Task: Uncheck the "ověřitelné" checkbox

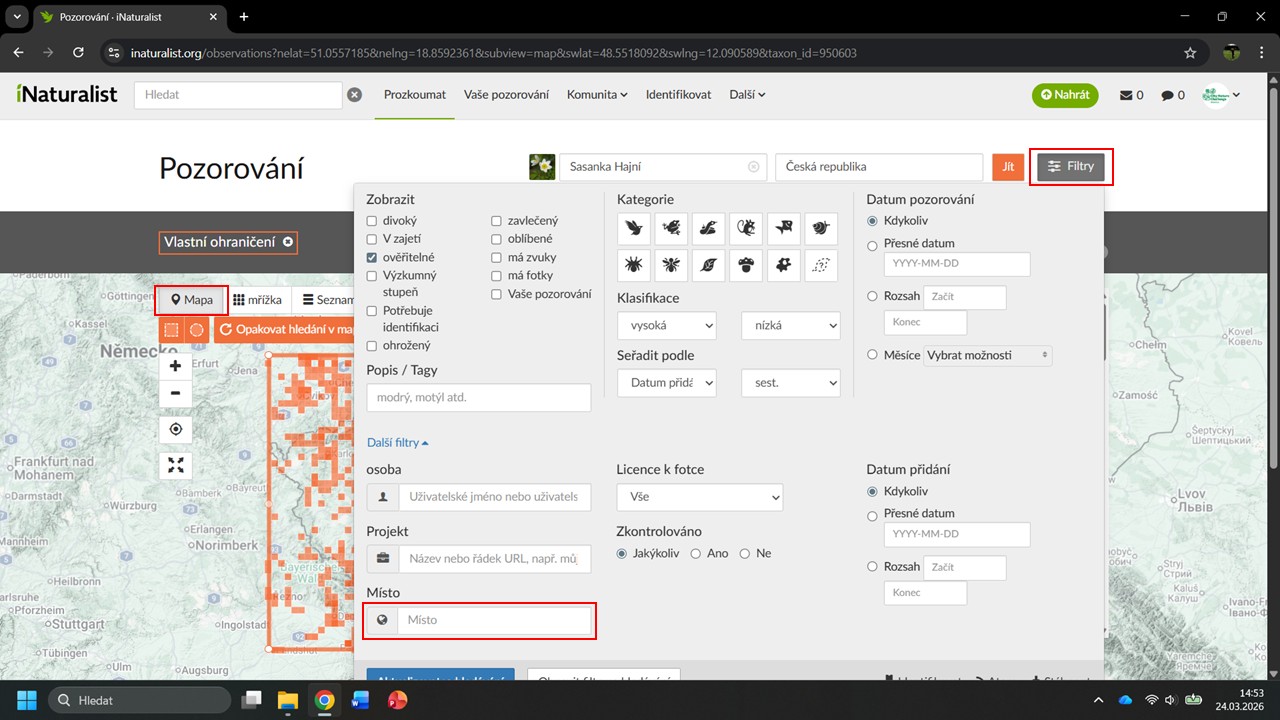Action: point(372,257)
